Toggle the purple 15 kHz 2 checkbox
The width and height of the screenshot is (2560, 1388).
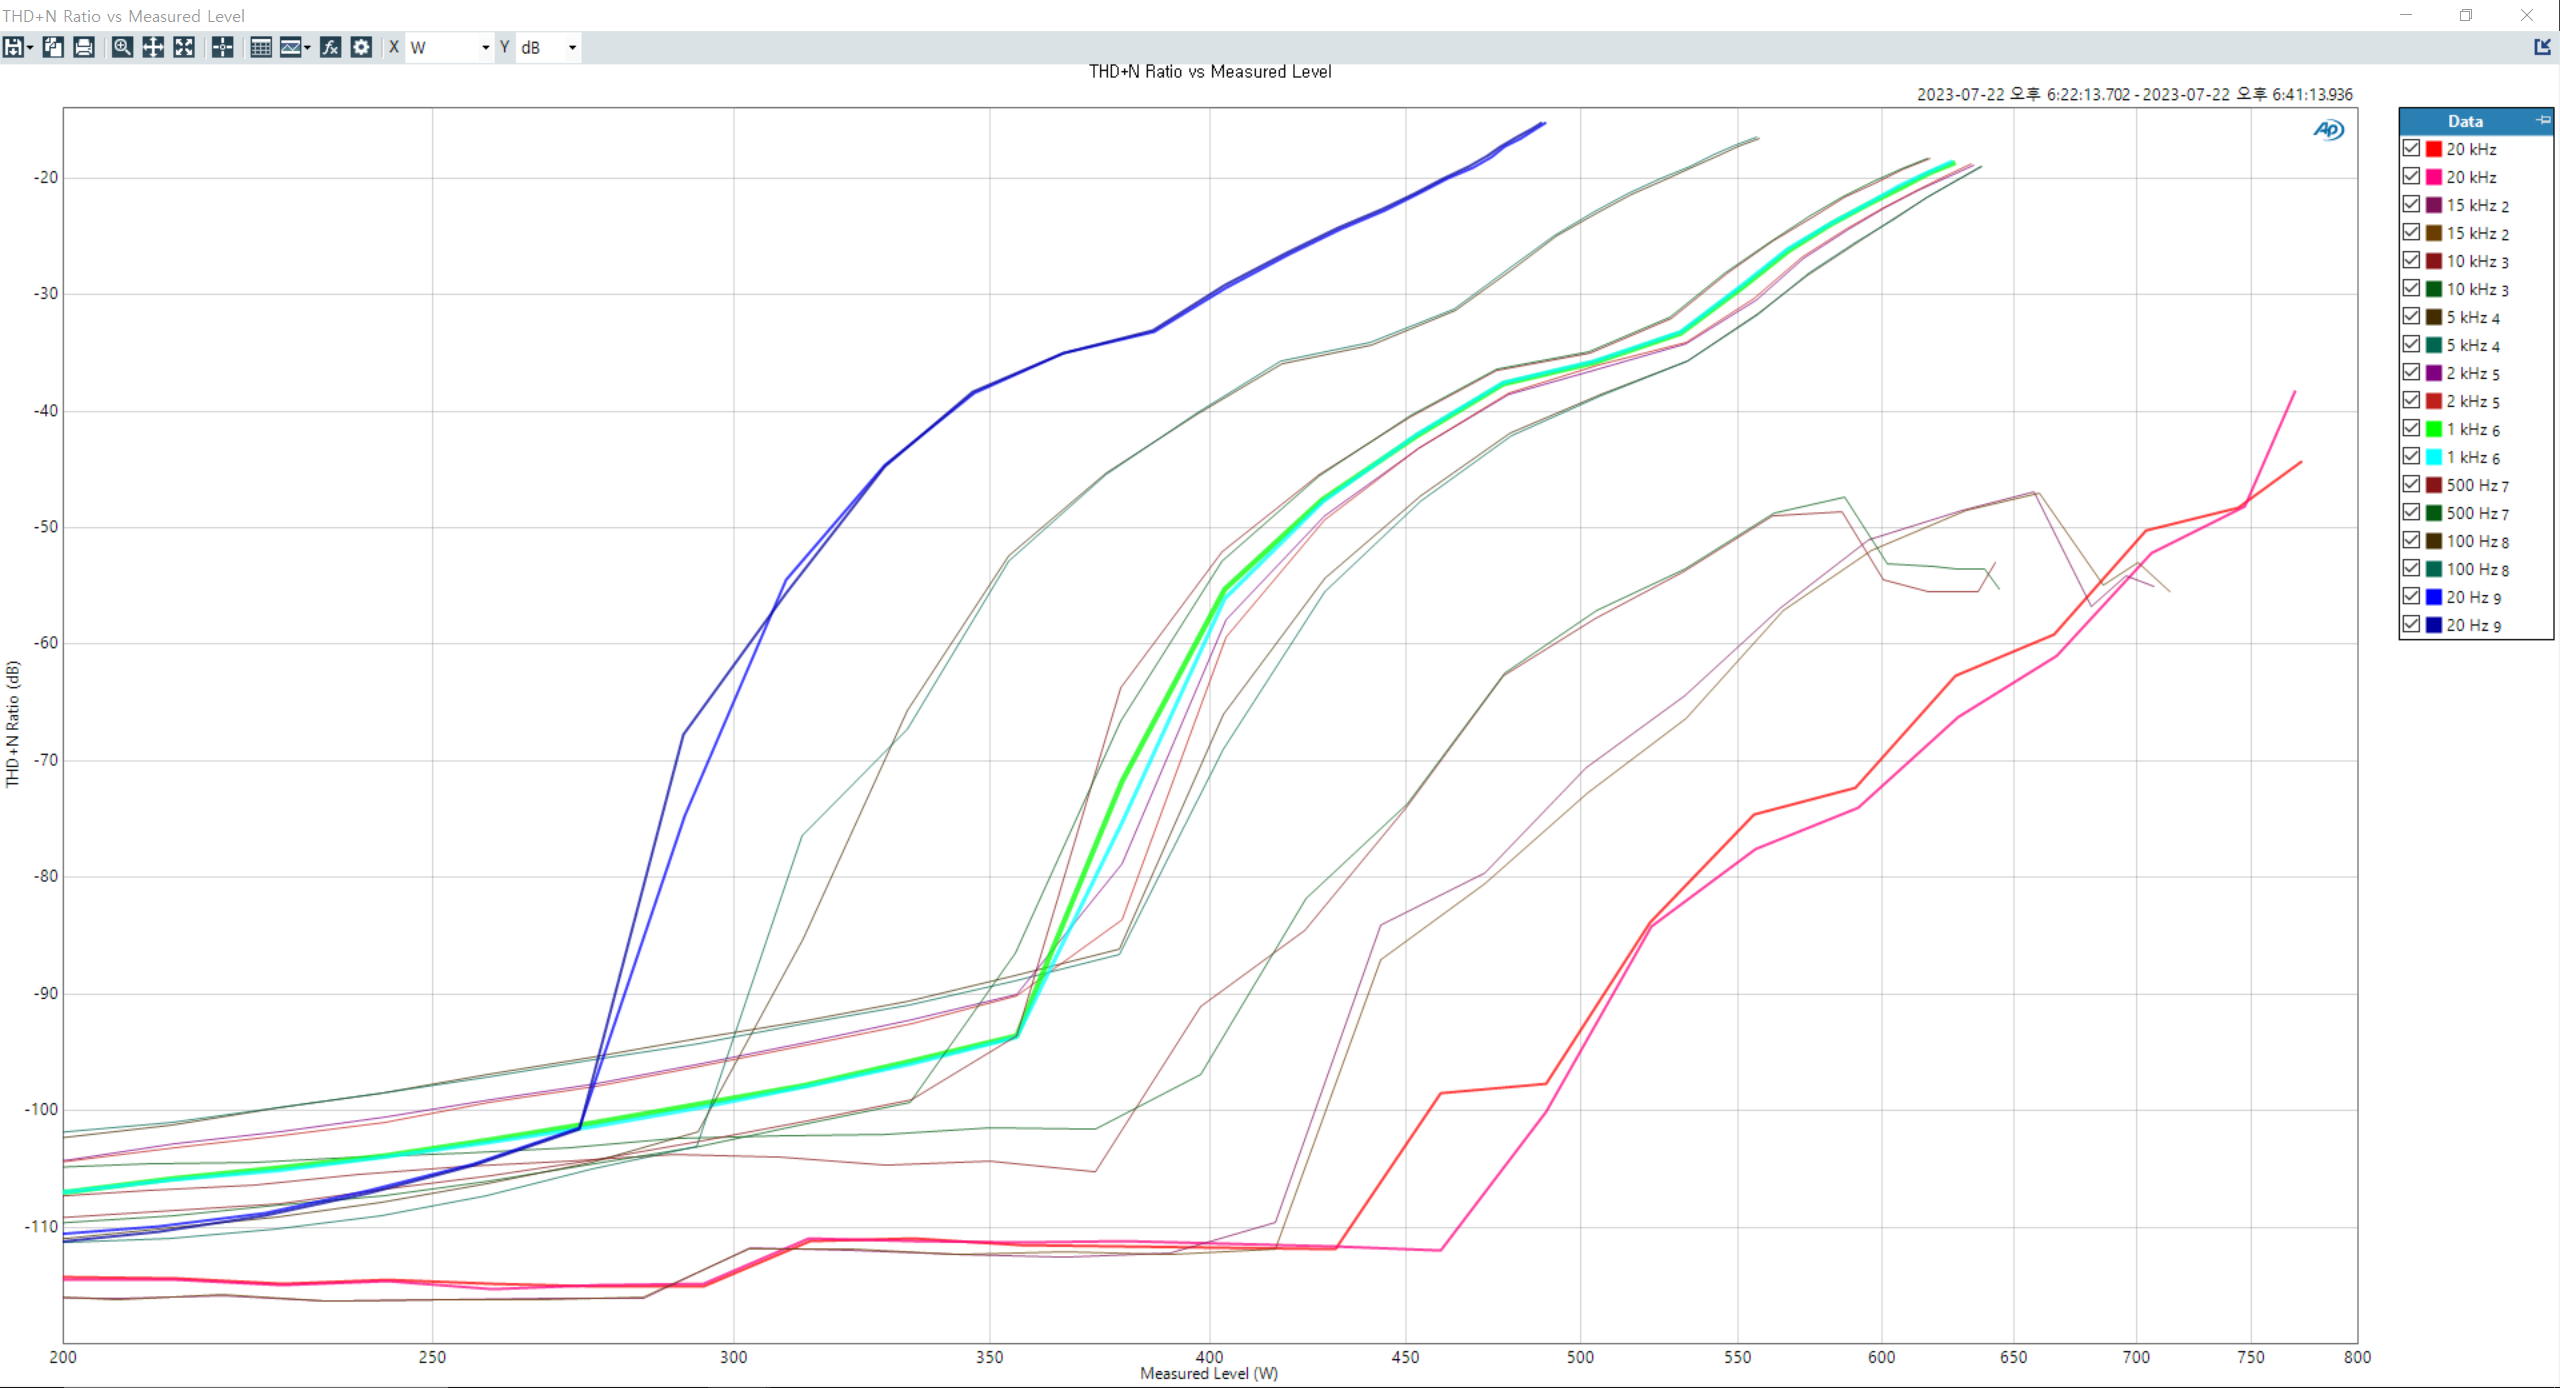(2411, 204)
